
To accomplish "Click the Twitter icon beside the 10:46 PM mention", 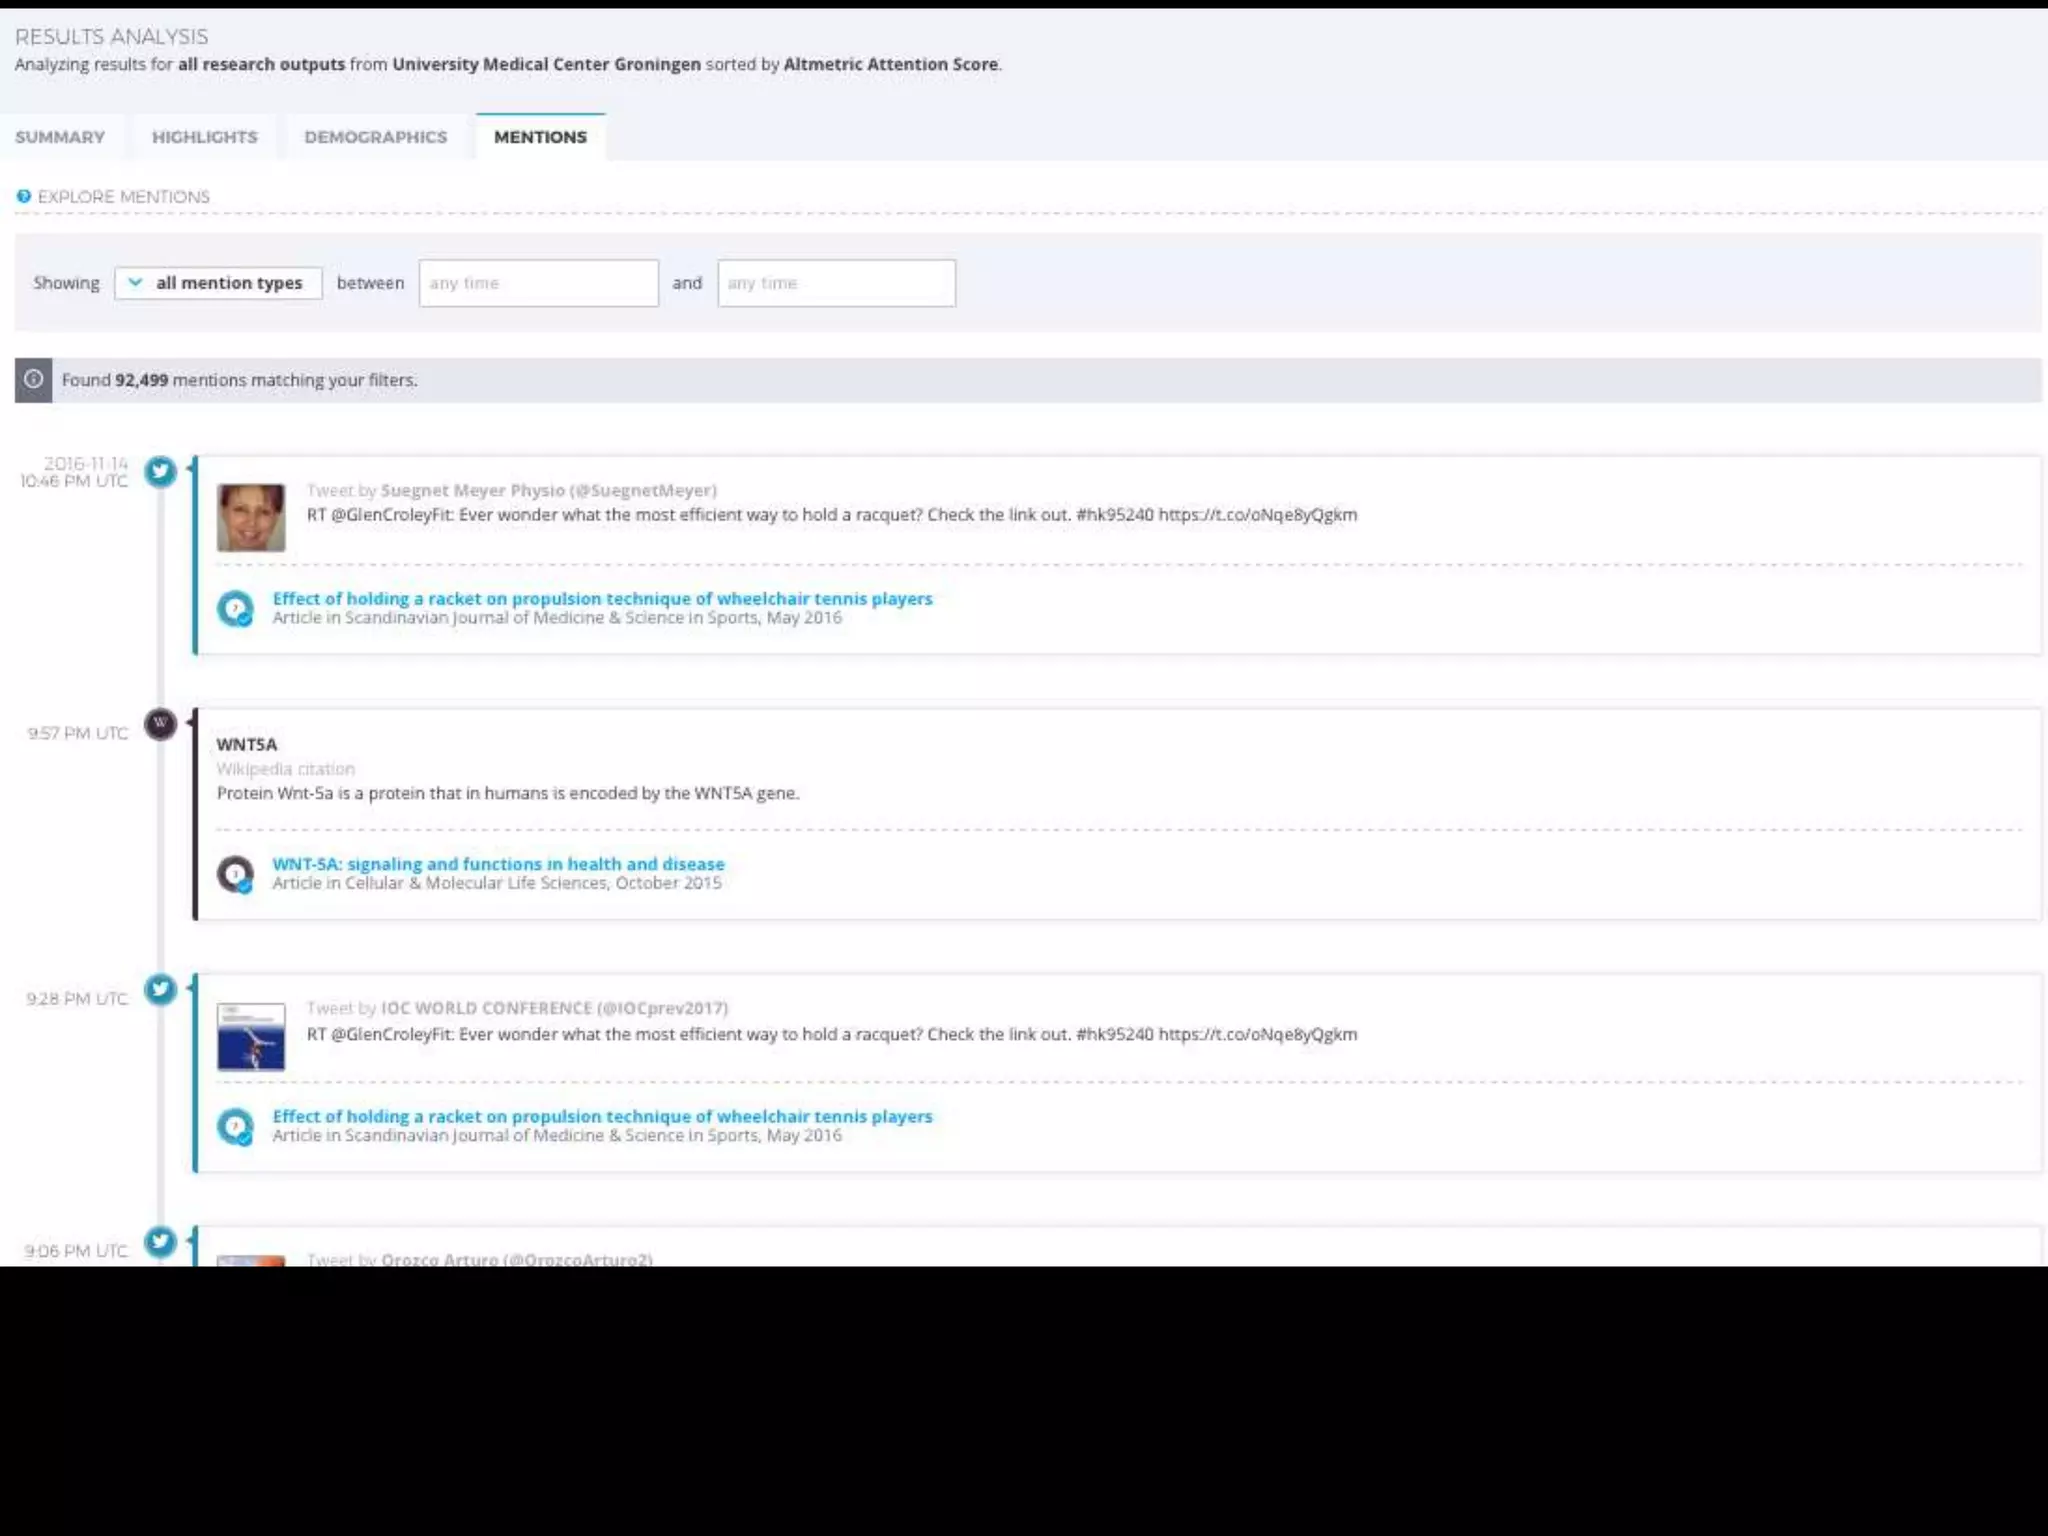I will pyautogui.click(x=160, y=471).
